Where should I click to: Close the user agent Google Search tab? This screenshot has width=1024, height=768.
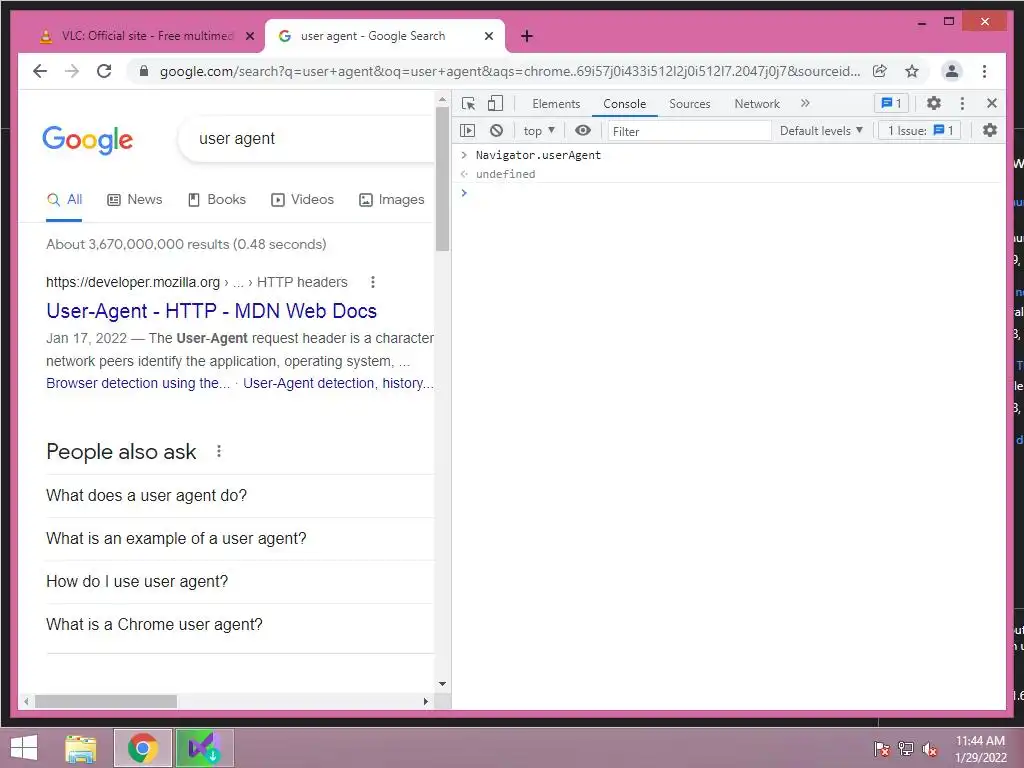pos(488,37)
